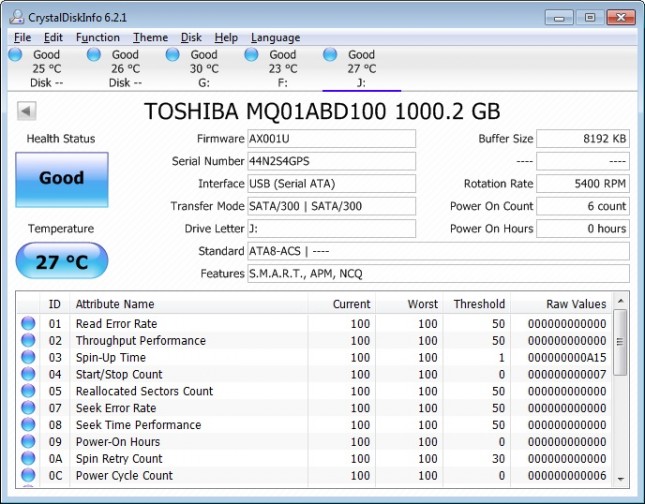Click the Features field S.M.A.R.T., APM, NCQ
Viewport: 645px width, 504px height.
coord(439,274)
